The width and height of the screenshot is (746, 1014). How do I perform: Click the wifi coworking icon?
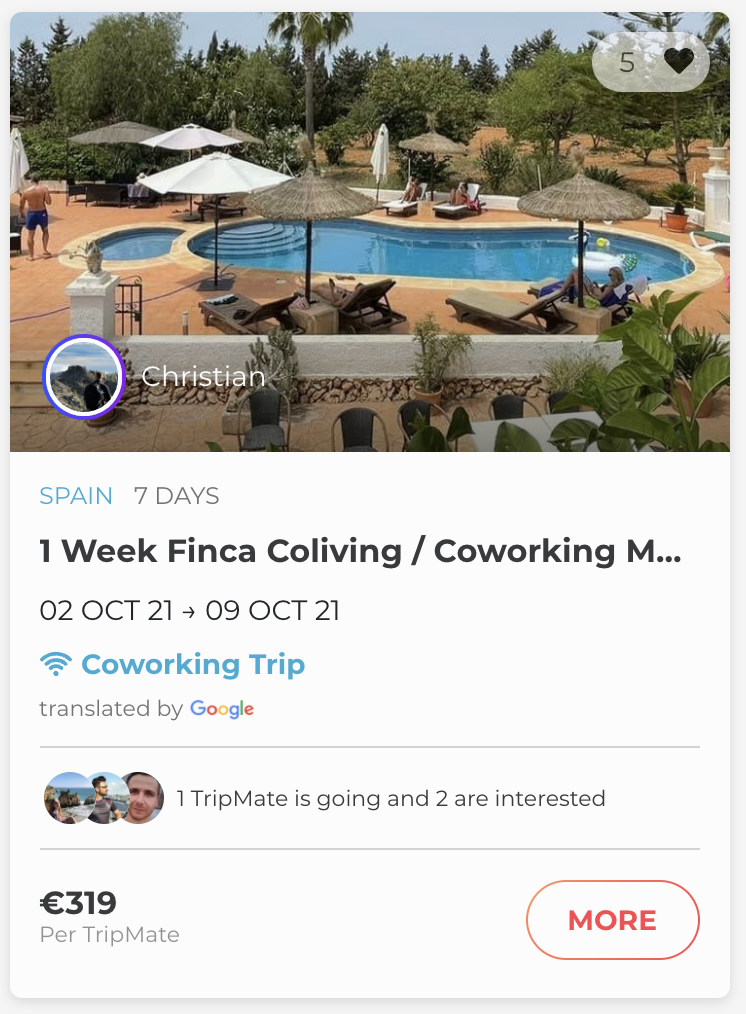click(56, 664)
